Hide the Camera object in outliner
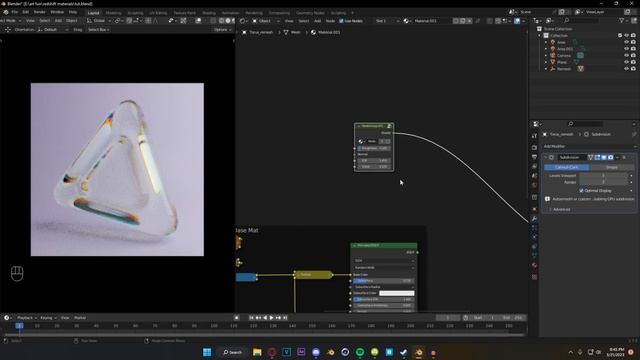640x360 pixels. click(627, 55)
